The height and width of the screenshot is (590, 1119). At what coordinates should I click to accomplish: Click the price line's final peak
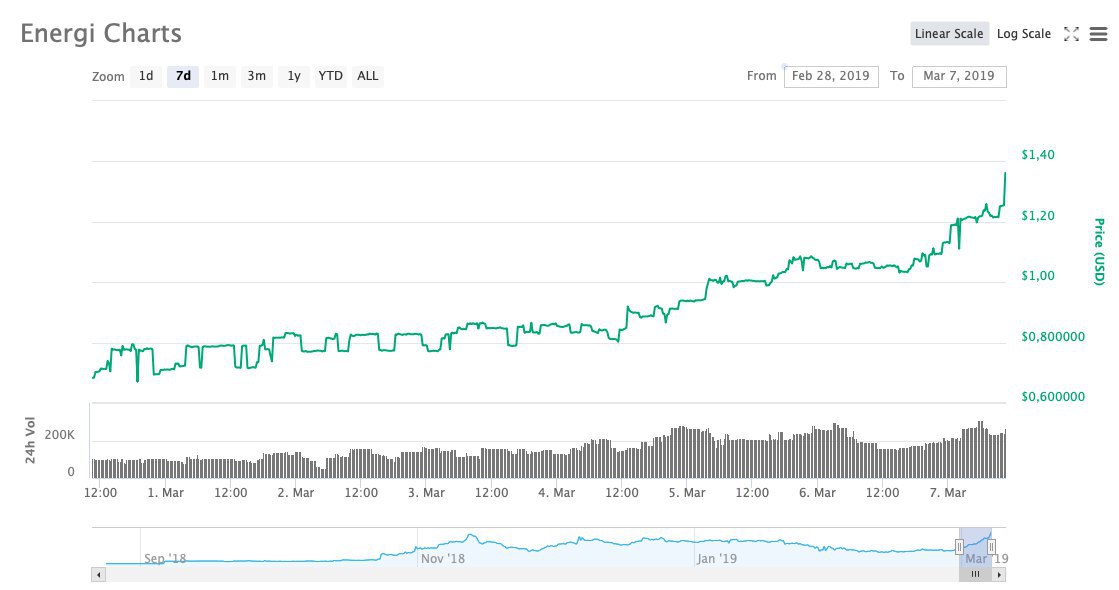tap(1006, 173)
